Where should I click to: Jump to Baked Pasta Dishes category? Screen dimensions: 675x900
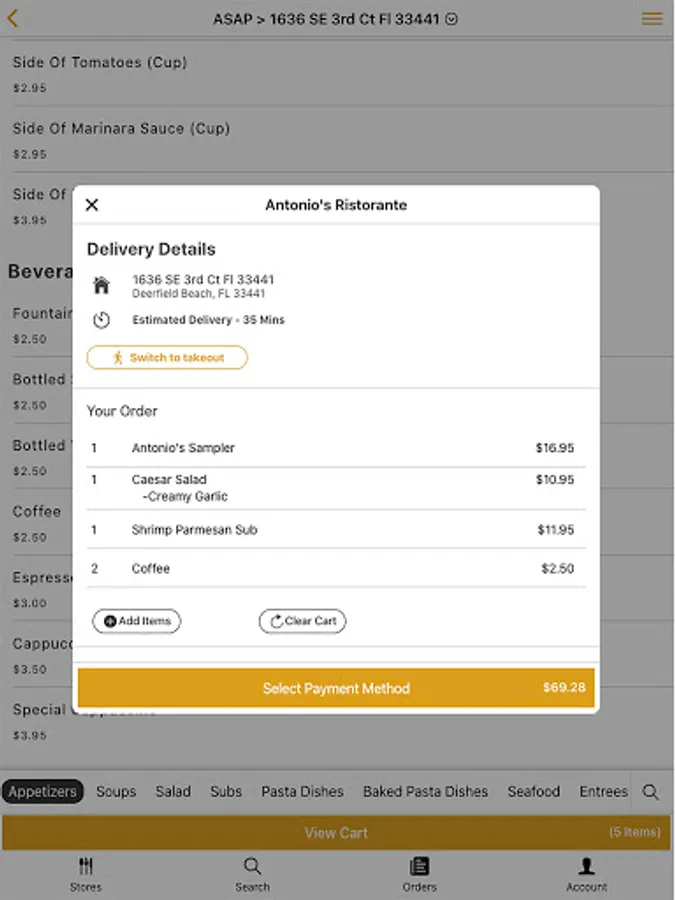pos(425,791)
